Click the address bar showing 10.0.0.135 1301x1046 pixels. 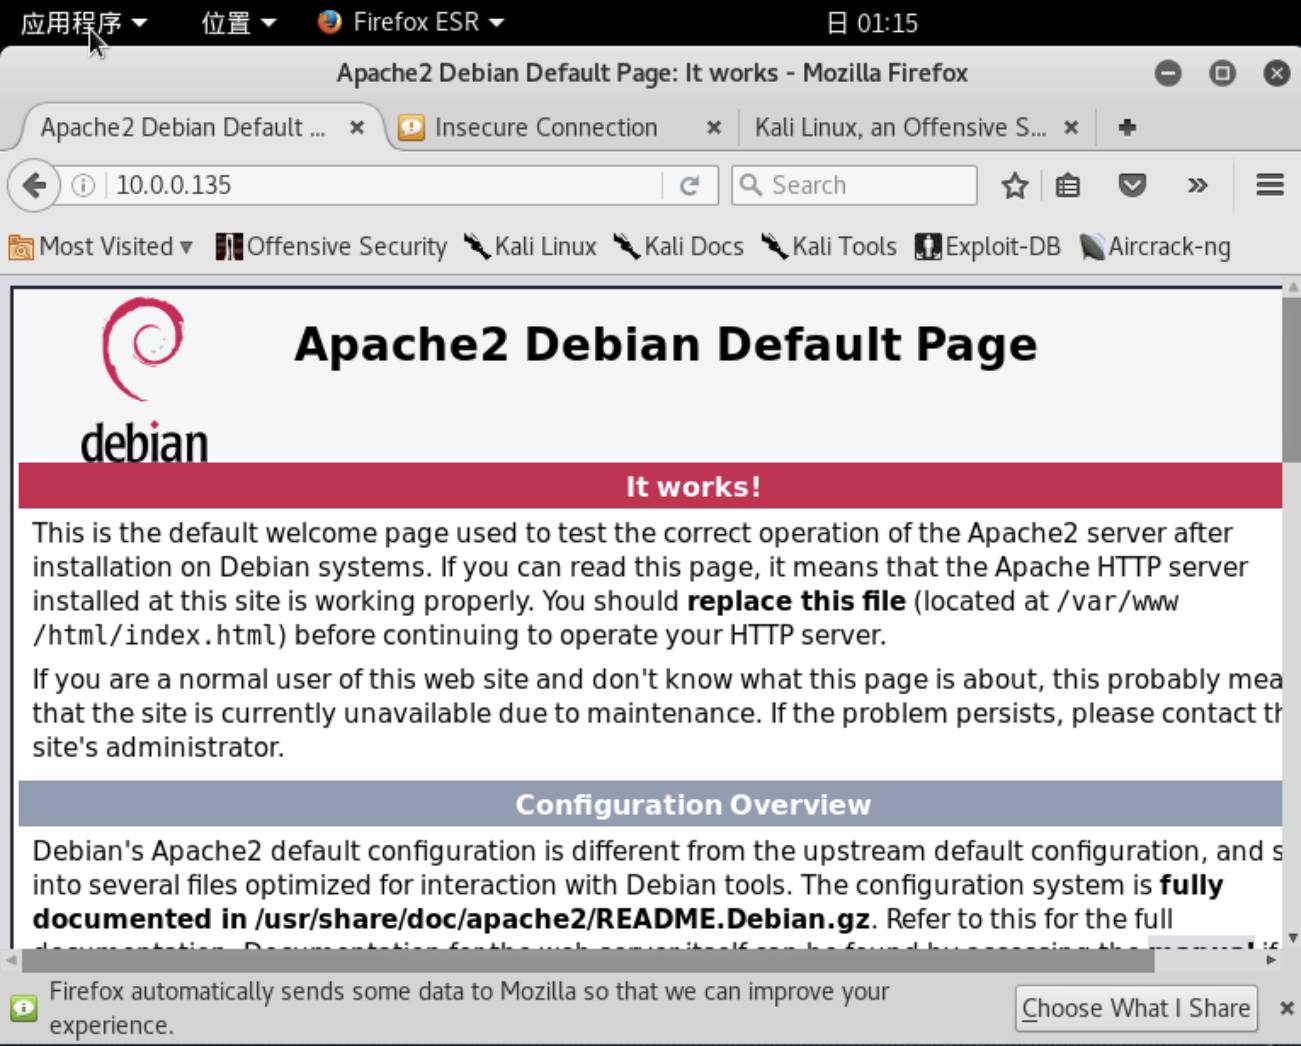coord(385,185)
